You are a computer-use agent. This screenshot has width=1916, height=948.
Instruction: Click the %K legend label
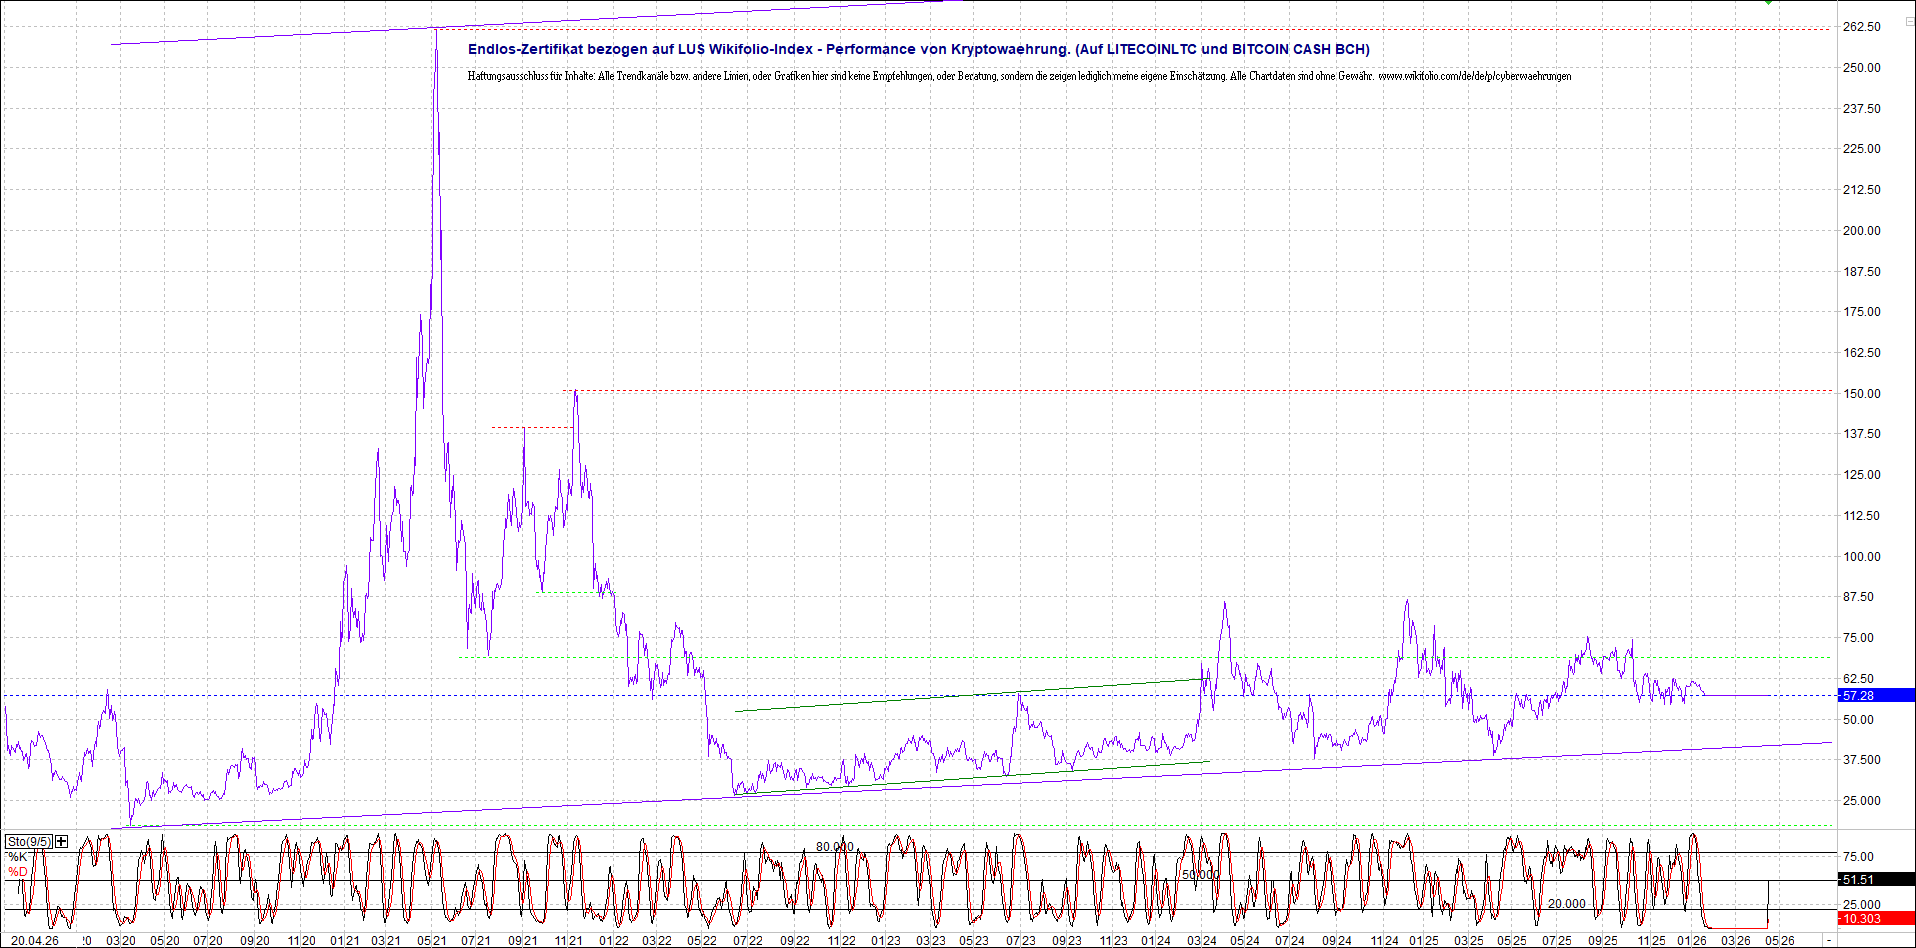[x=18, y=857]
